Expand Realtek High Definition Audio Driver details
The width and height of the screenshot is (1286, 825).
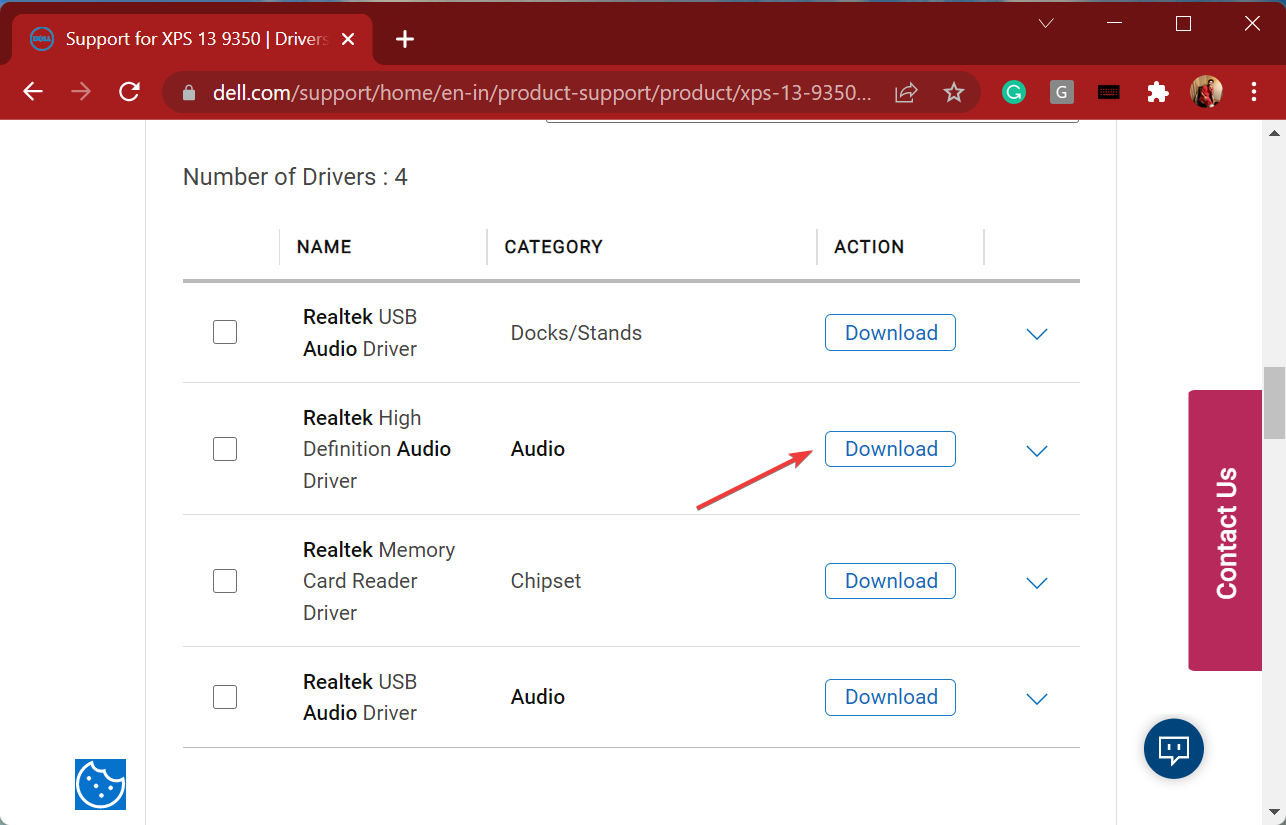[1037, 451]
